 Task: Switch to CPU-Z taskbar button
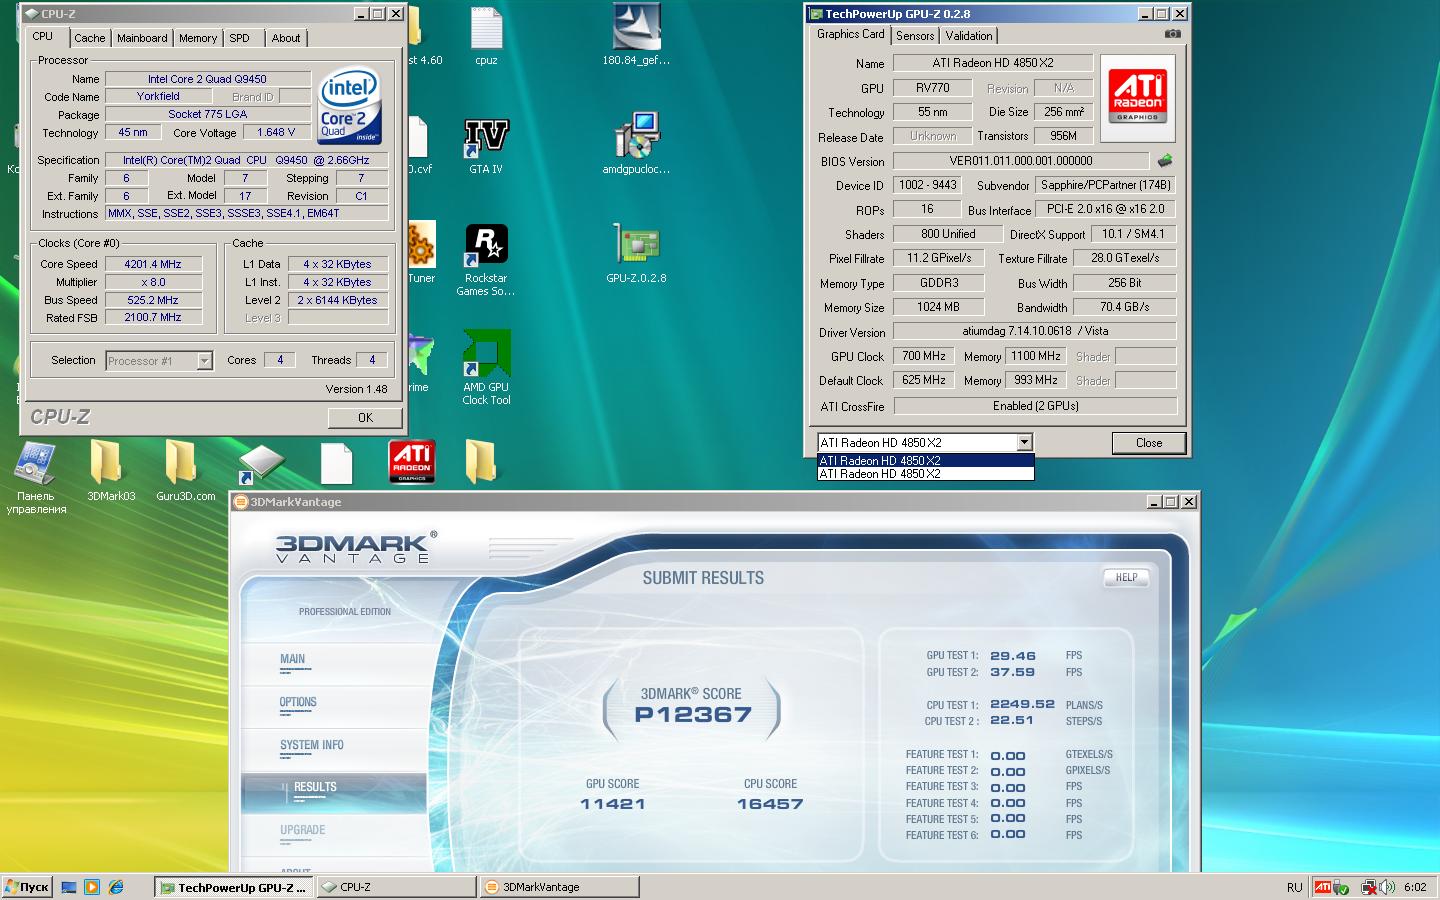396,887
